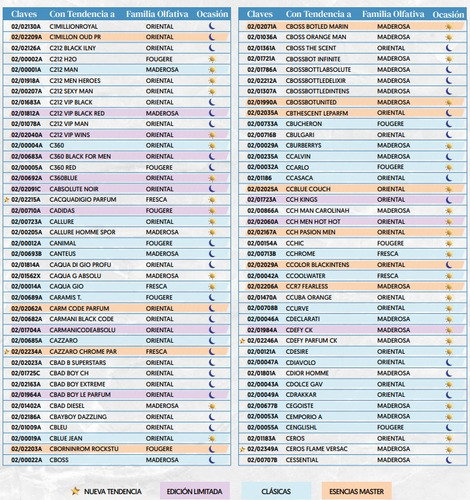This screenshot has width=470, height=500.
Task: Click the sun icon beside C212 H2O
Action: pos(212,59)
